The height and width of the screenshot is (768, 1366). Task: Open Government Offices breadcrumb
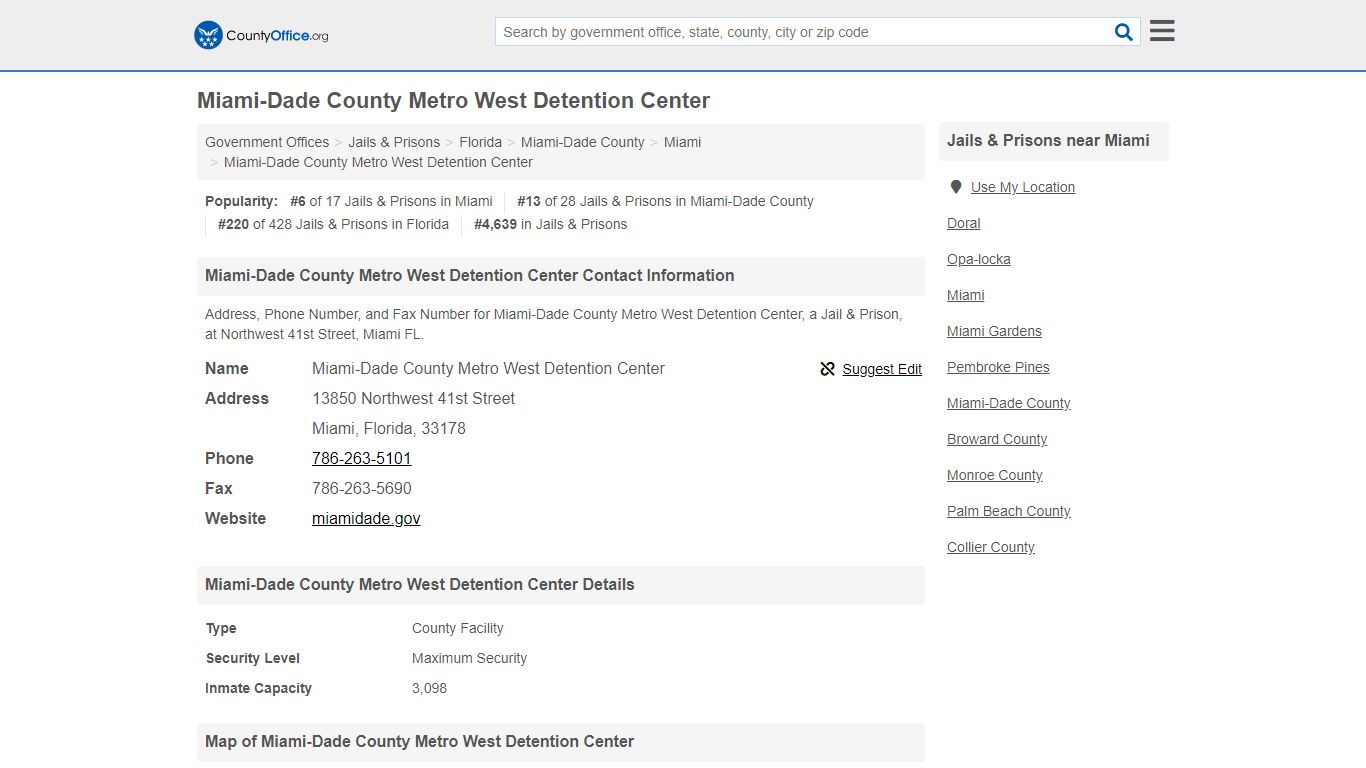tap(267, 142)
